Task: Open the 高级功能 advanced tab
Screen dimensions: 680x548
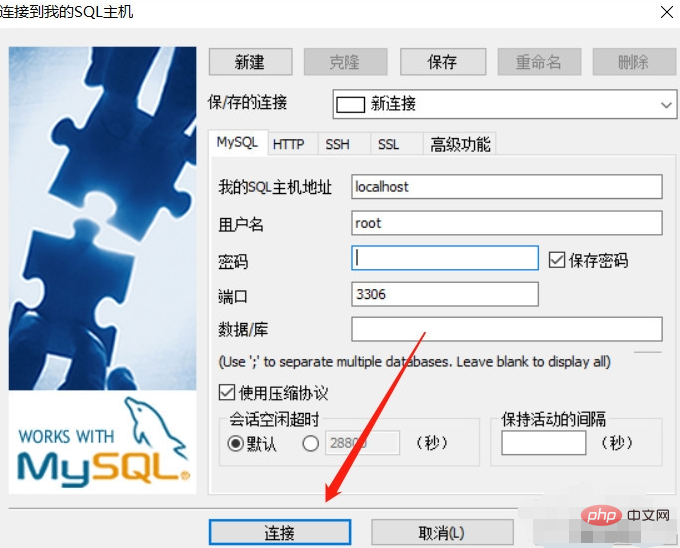Action: (x=460, y=144)
